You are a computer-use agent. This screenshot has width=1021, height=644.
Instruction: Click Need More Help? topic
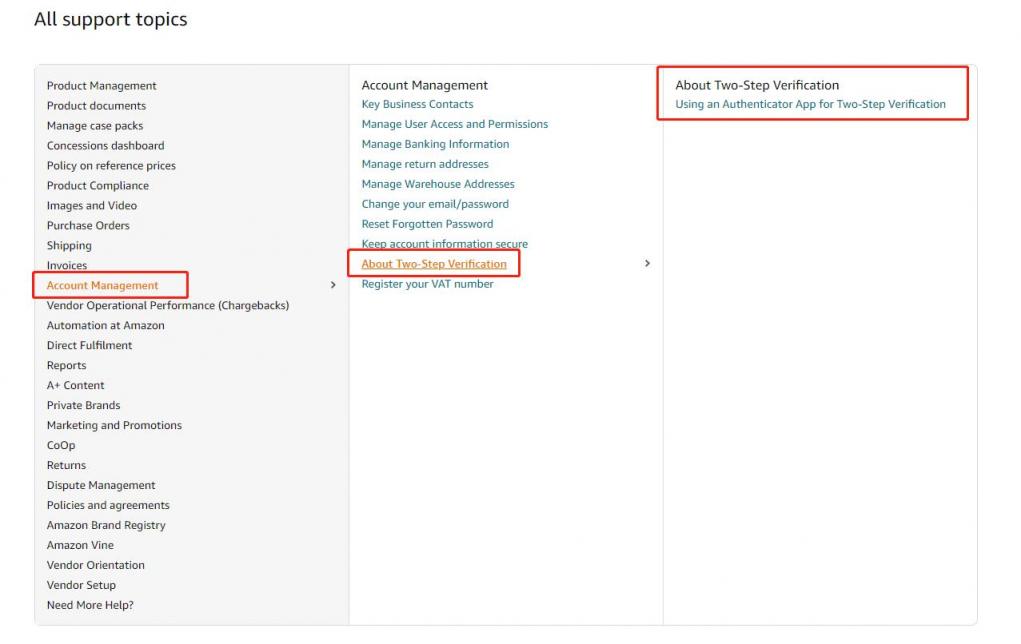pos(90,605)
